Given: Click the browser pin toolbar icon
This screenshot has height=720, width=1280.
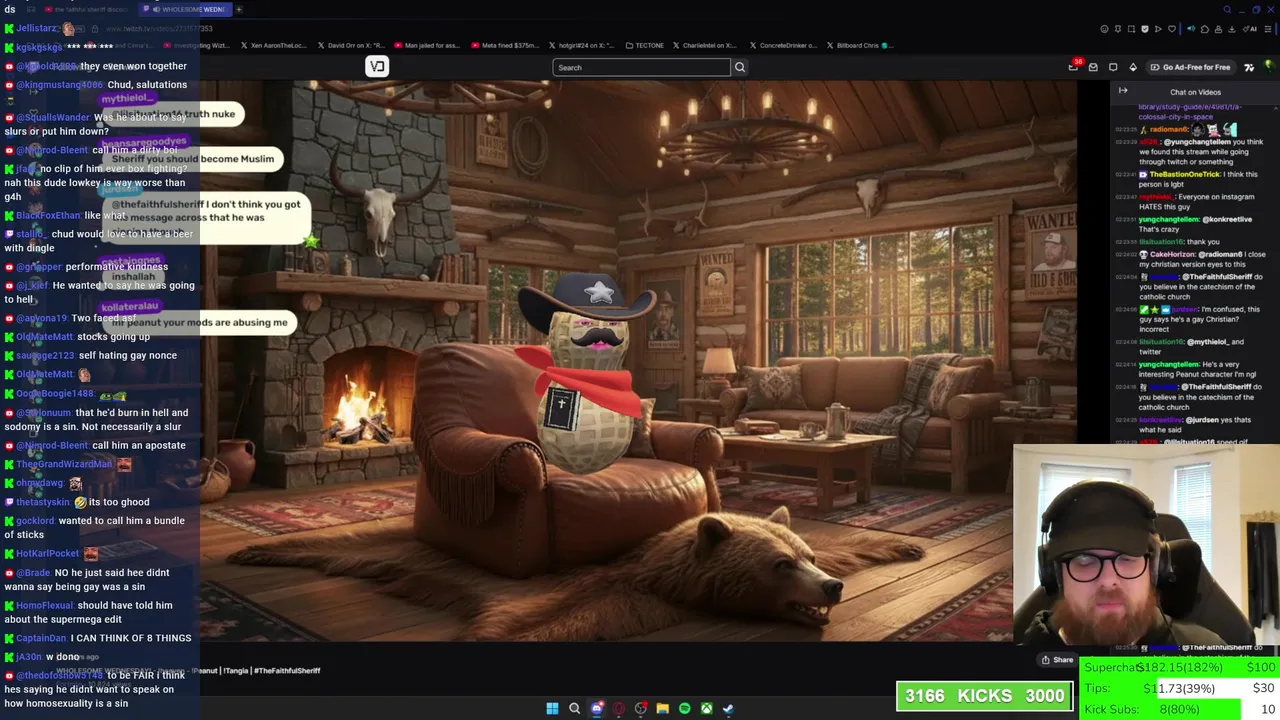Looking at the screenshot, I should pyautogui.click(x=1118, y=29).
